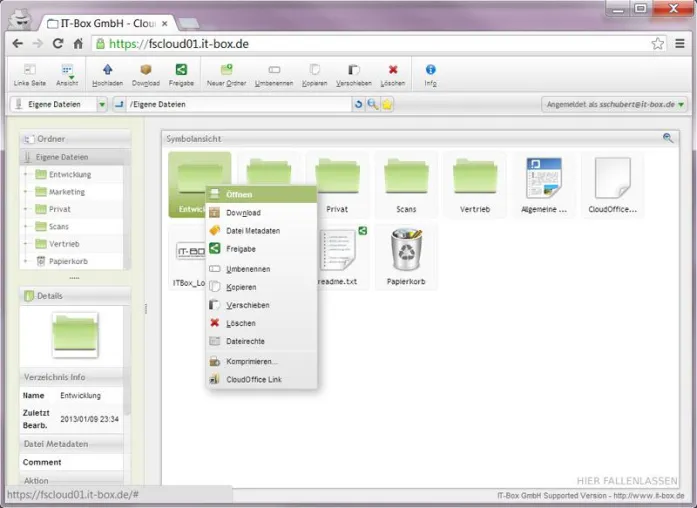Image resolution: width=697 pixels, height=508 pixels.
Task: Select Scans in the folder tree
Action: tap(59, 226)
